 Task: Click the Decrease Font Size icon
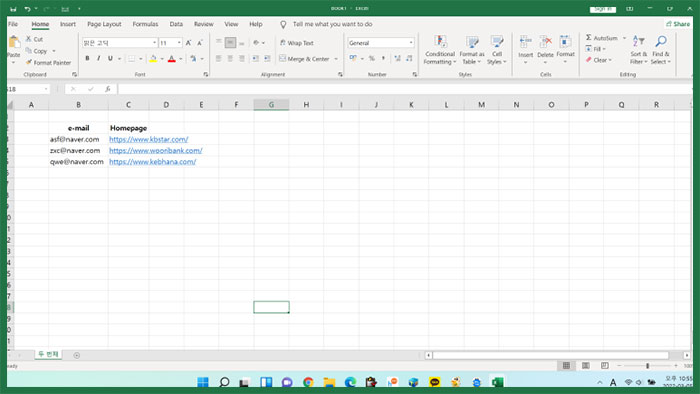pyautogui.click(x=200, y=43)
